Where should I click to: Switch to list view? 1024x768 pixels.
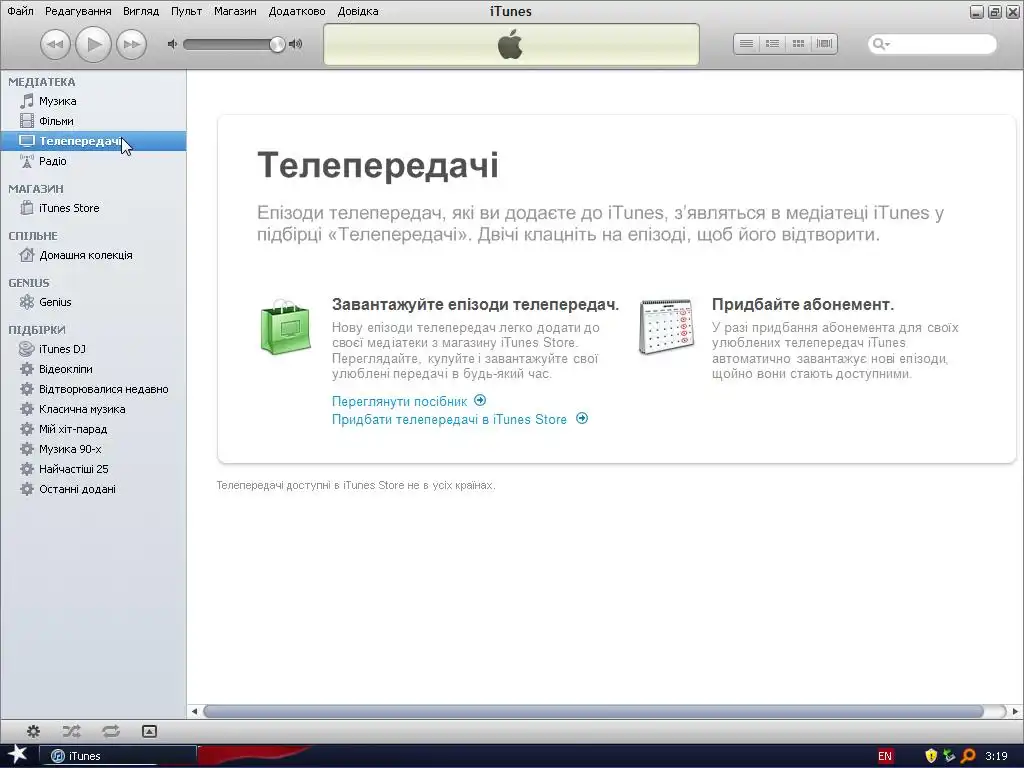746,44
